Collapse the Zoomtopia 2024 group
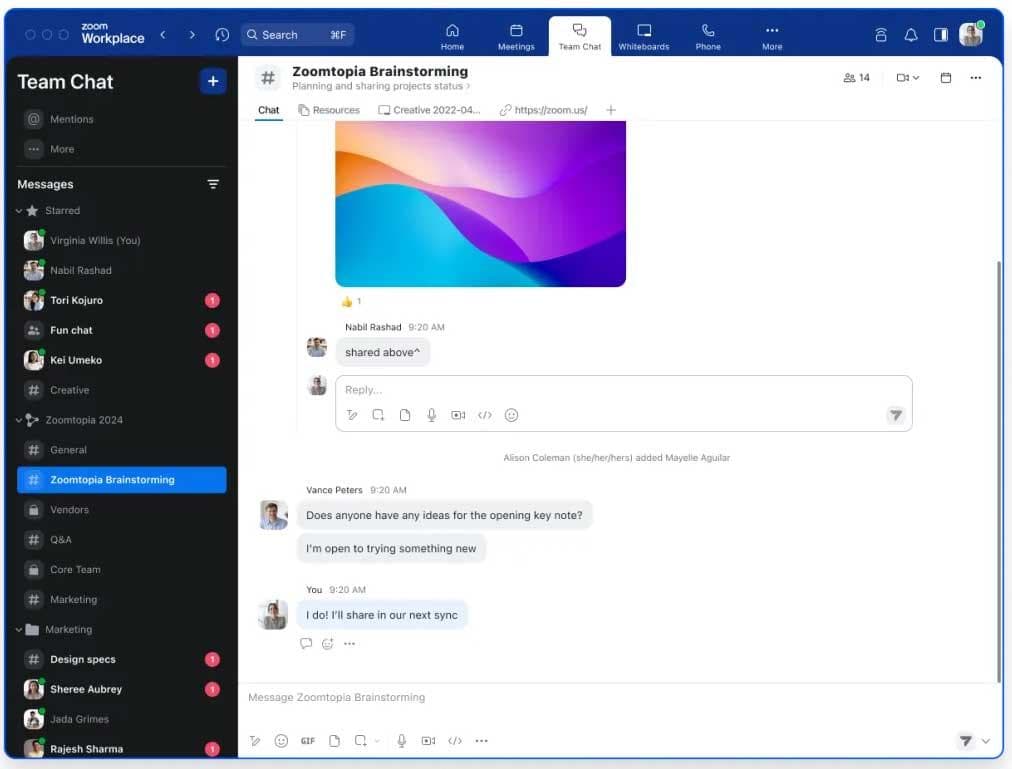The height and width of the screenshot is (769, 1012). pos(19,420)
